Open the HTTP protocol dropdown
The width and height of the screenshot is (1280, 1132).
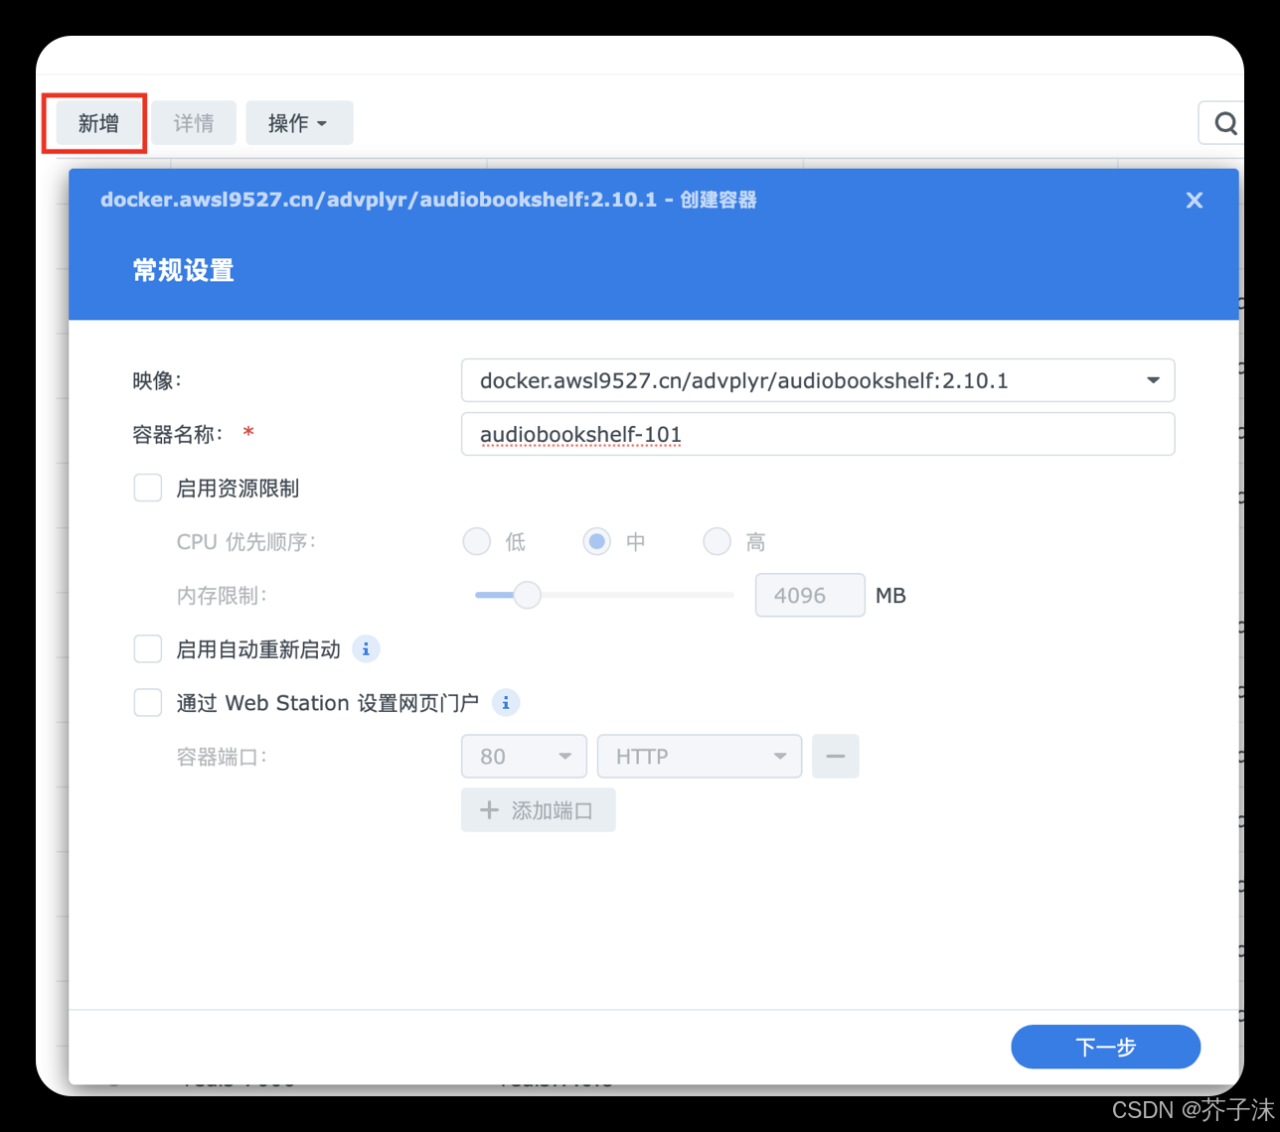781,756
